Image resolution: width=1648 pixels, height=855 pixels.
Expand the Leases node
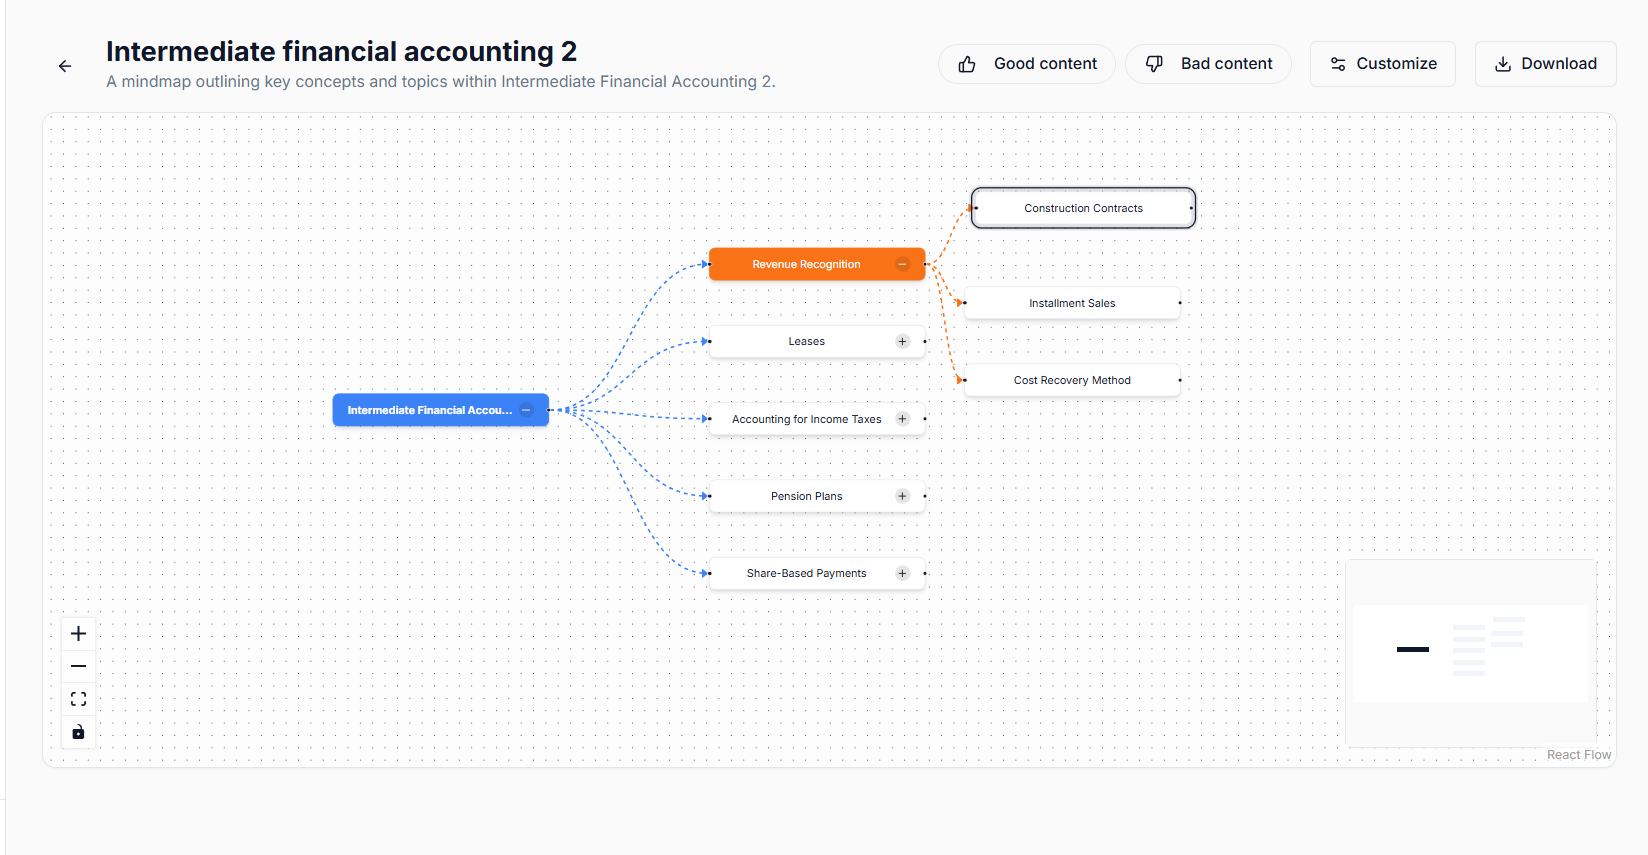click(902, 342)
